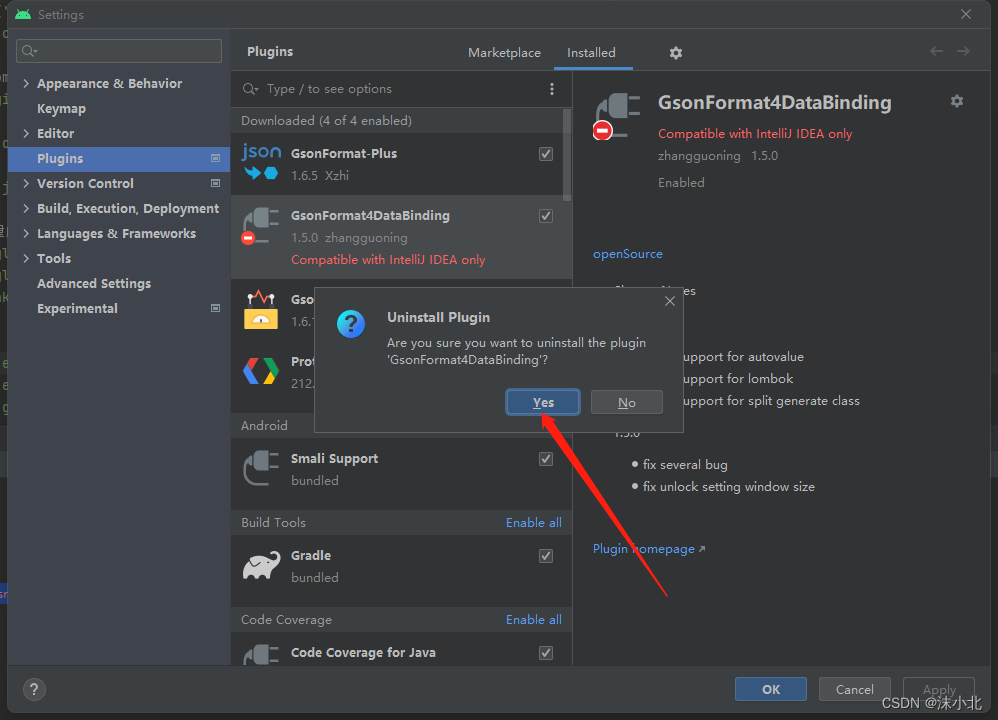The width and height of the screenshot is (998, 720).
Task: Open Experimental settings page
Action: coord(77,308)
